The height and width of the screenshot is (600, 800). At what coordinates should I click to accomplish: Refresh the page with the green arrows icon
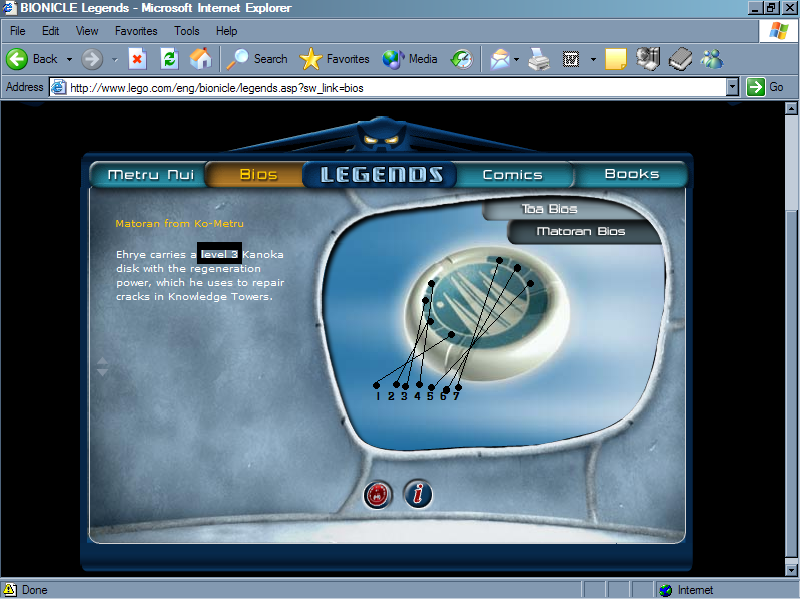(x=169, y=59)
